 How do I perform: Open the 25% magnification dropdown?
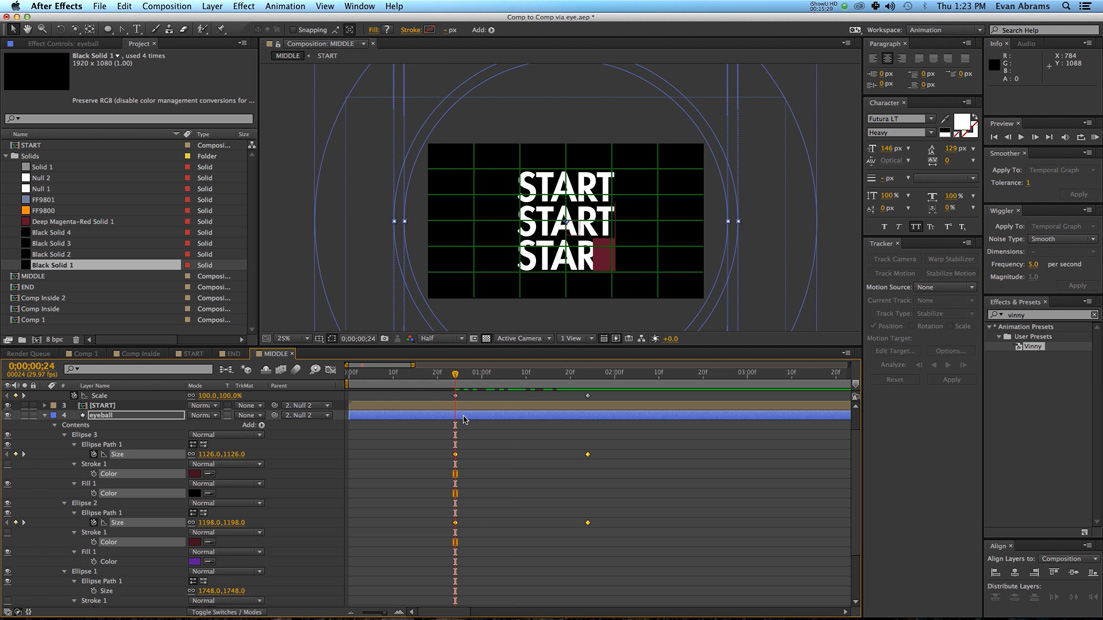click(293, 339)
